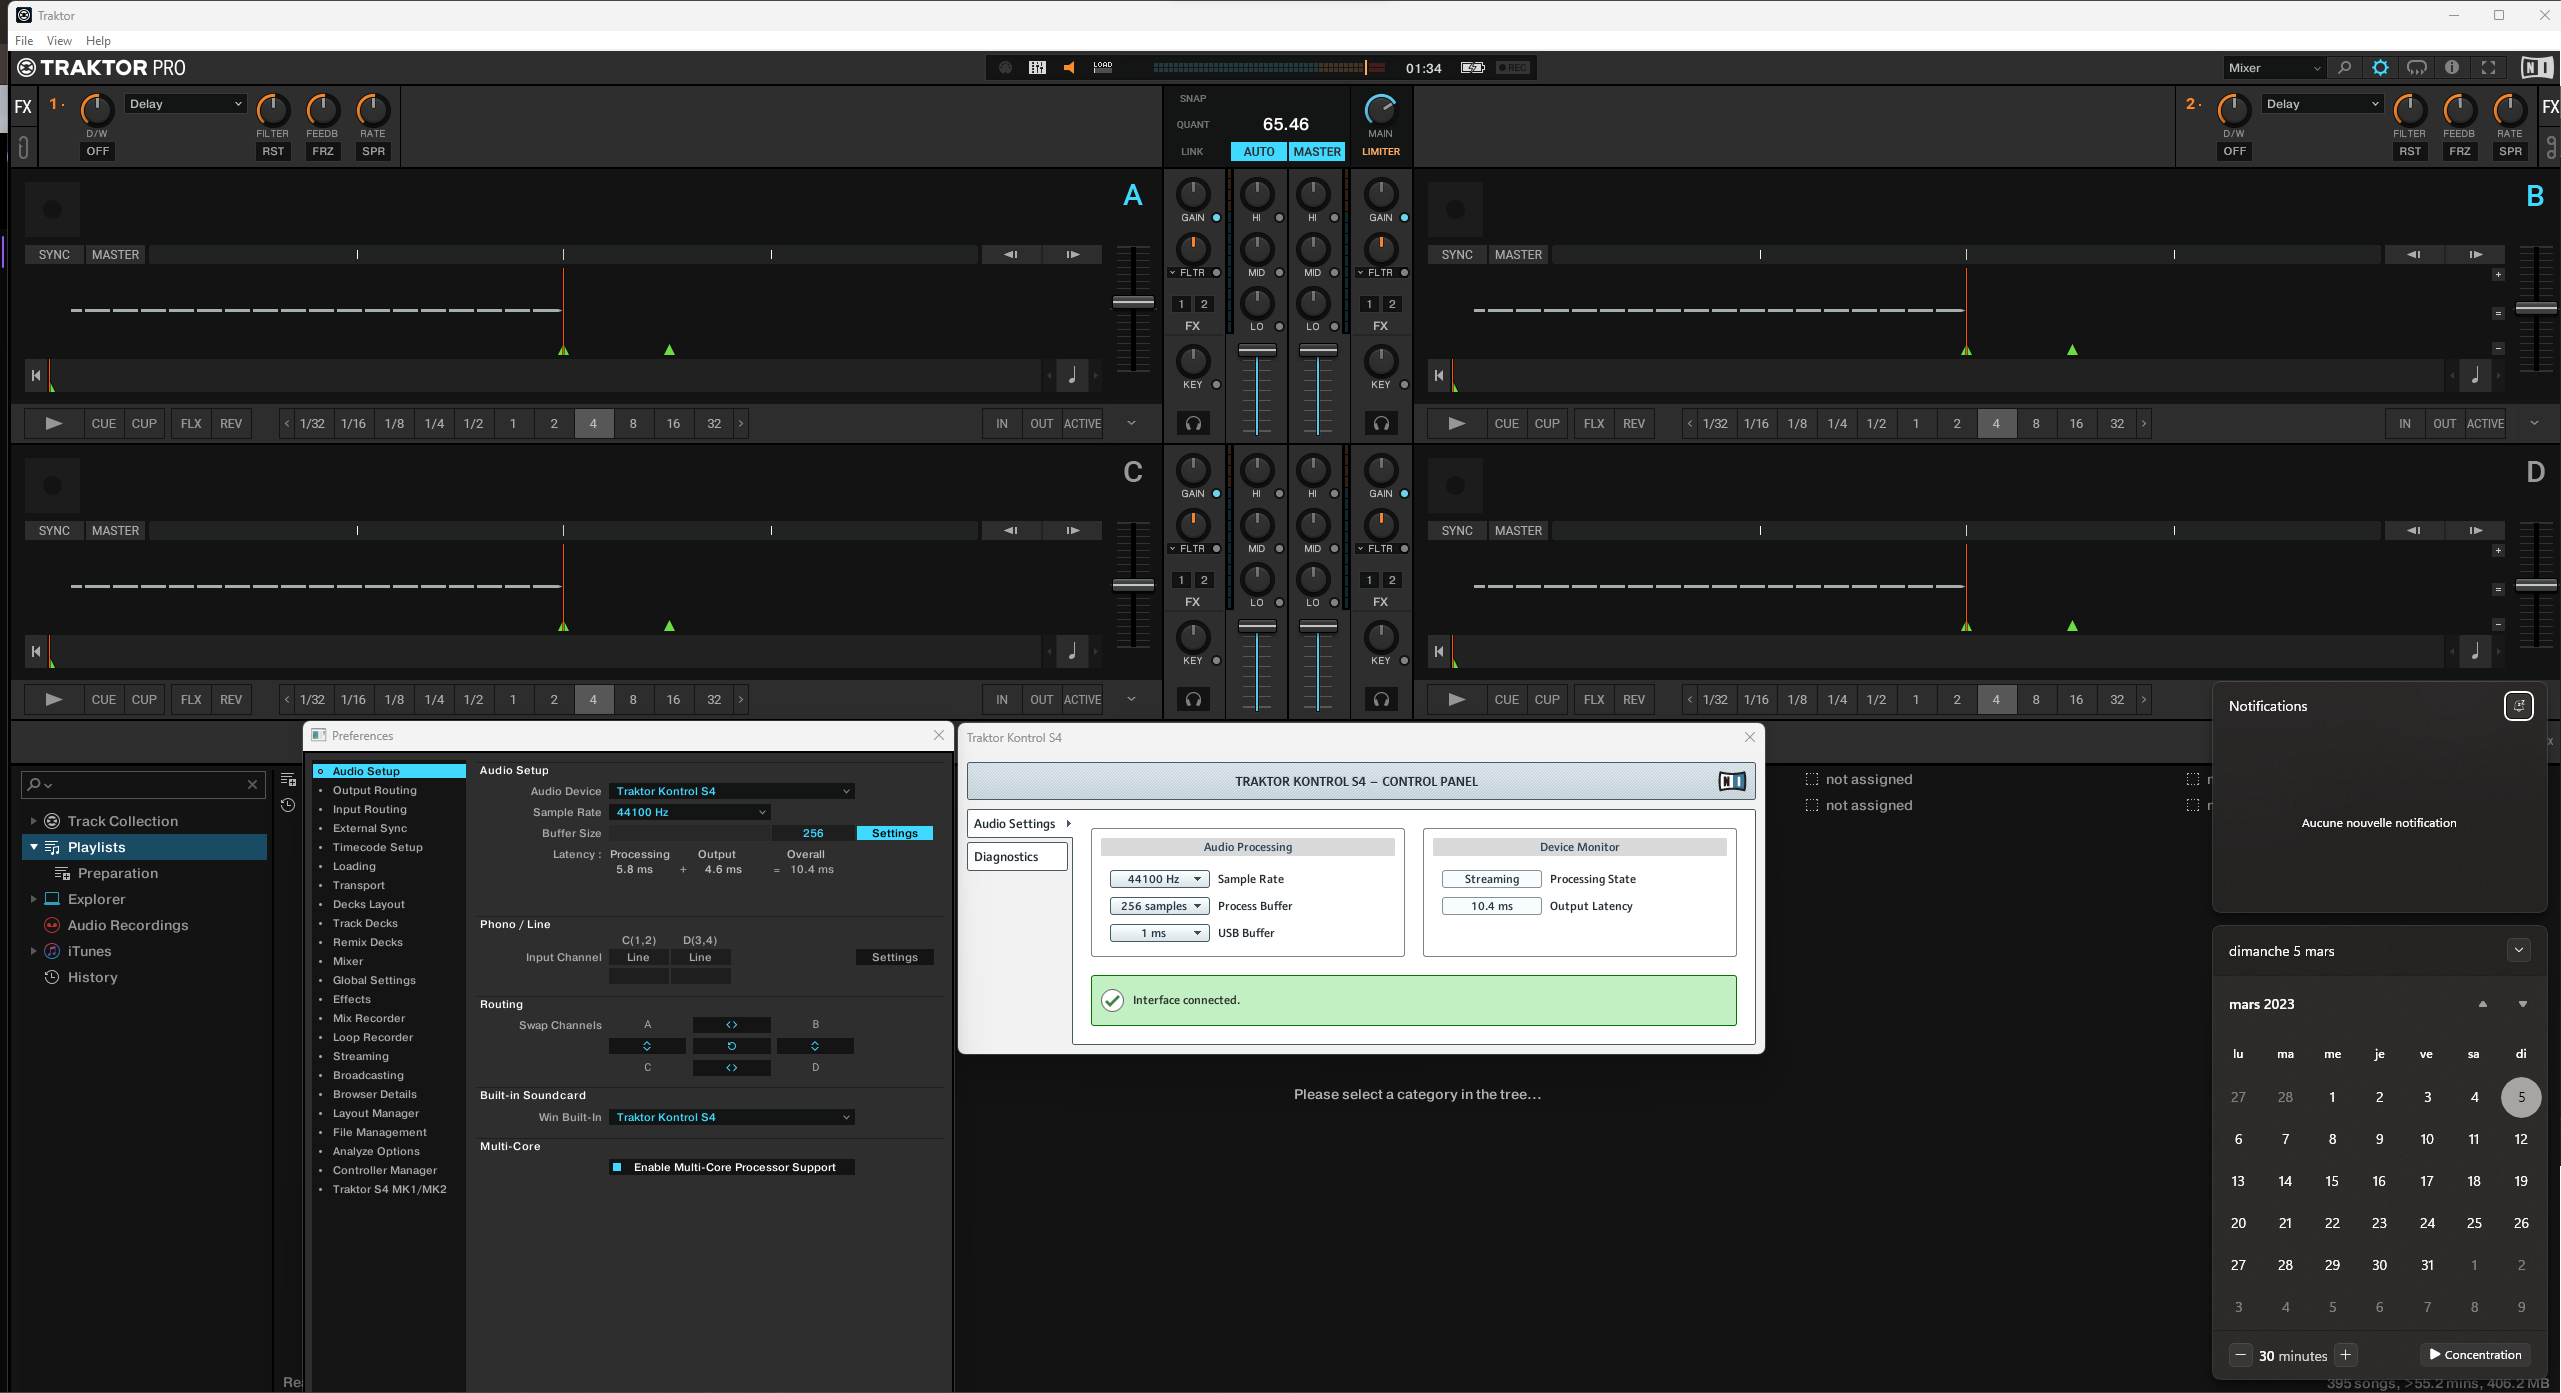Click the playlist options icon beside the search box
Viewport: 2561px width, 1393px height.
288,780
